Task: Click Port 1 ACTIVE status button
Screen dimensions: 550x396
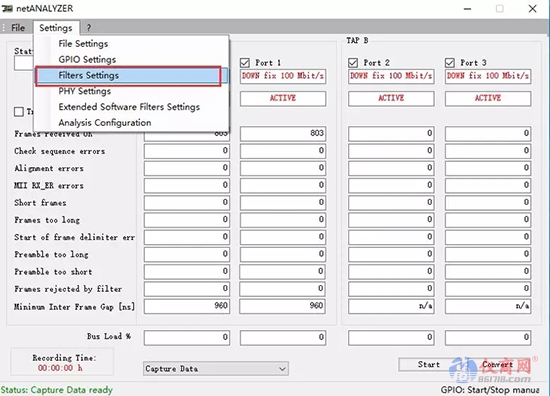Action: 283,99
